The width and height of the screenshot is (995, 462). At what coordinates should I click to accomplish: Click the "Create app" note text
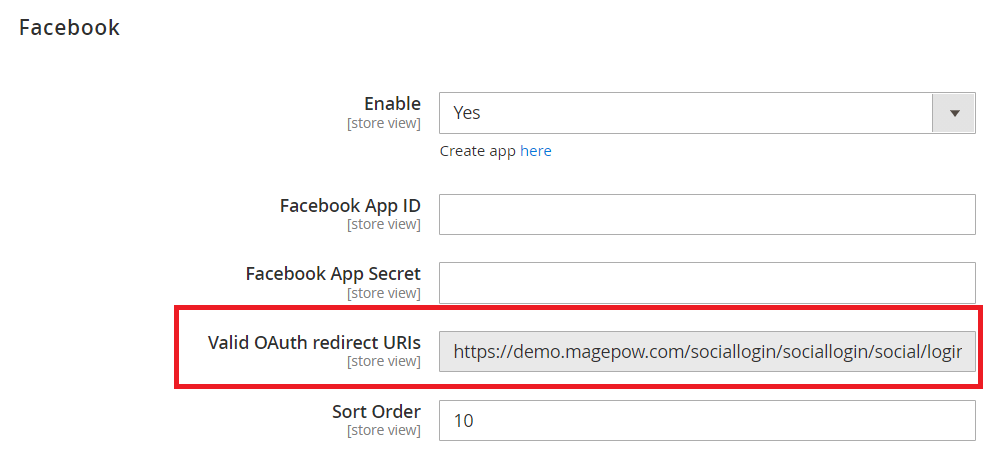tap(477, 151)
